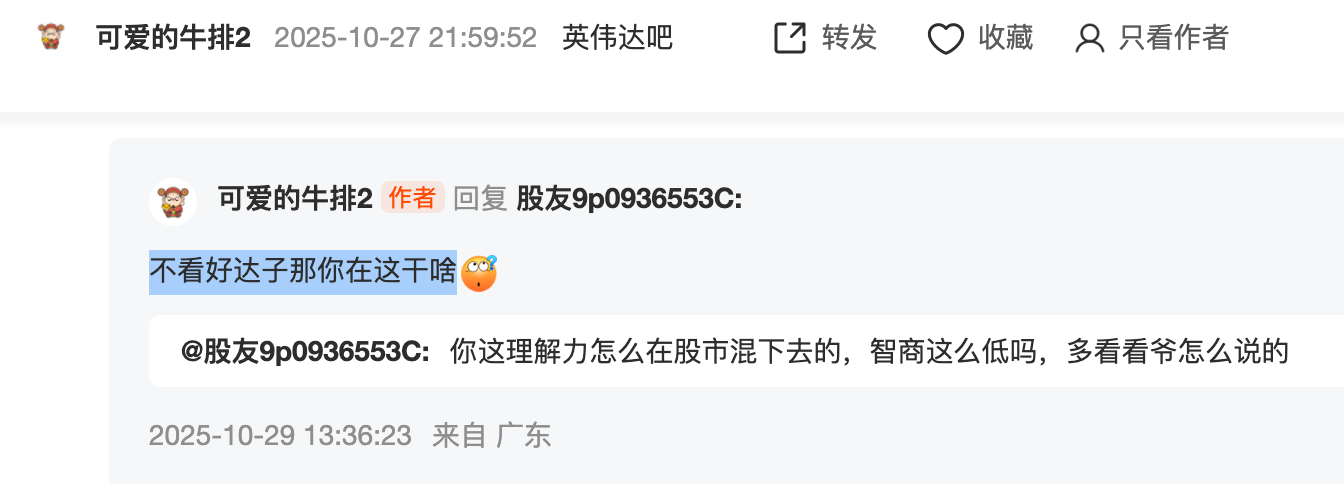The image size is (1344, 484).
Task: Open the 英伟达吧 forum link
Action: tap(617, 38)
